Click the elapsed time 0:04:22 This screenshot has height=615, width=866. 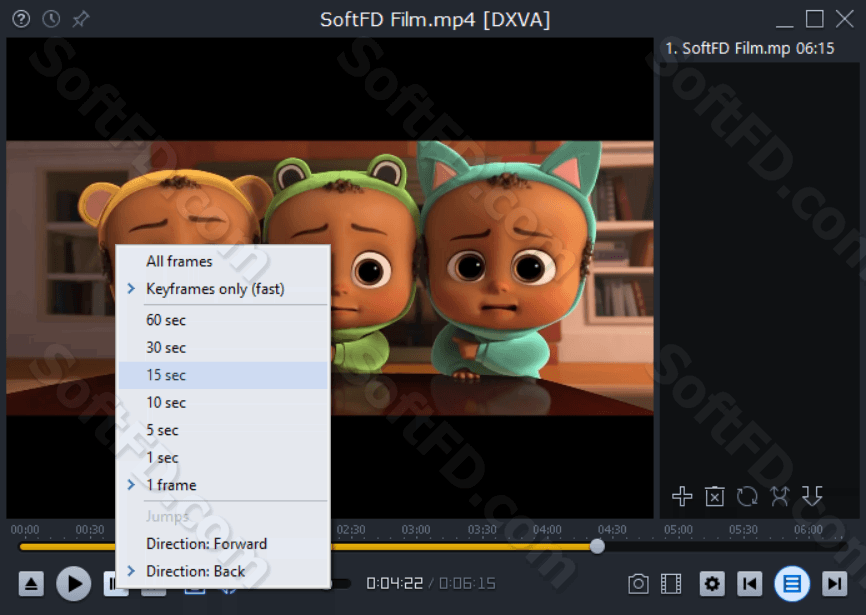(x=394, y=584)
